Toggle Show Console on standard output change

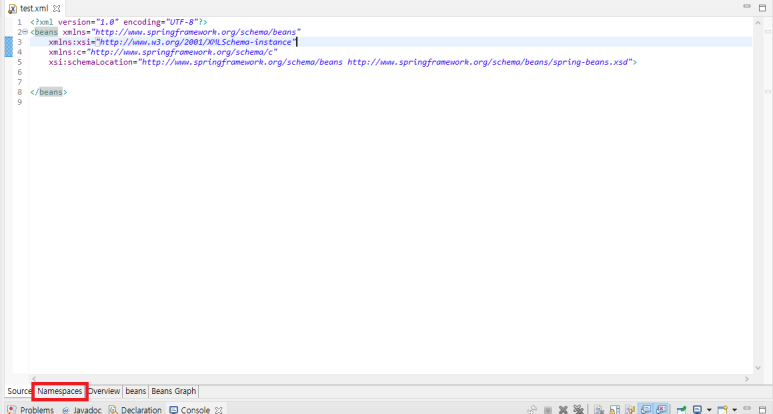click(x=646, y=409)
